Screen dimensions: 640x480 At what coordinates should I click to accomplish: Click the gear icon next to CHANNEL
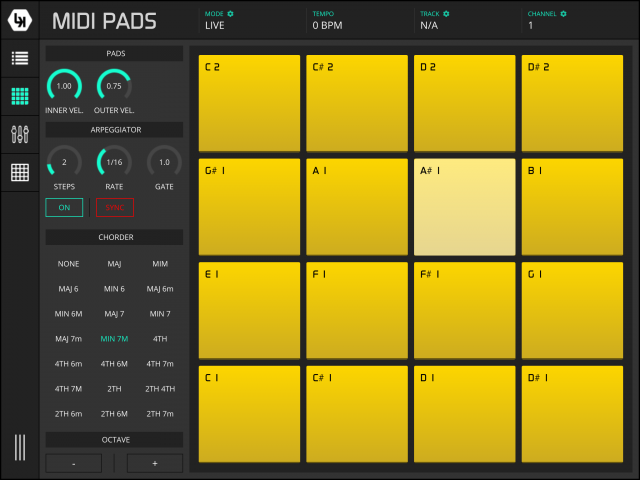564,14
